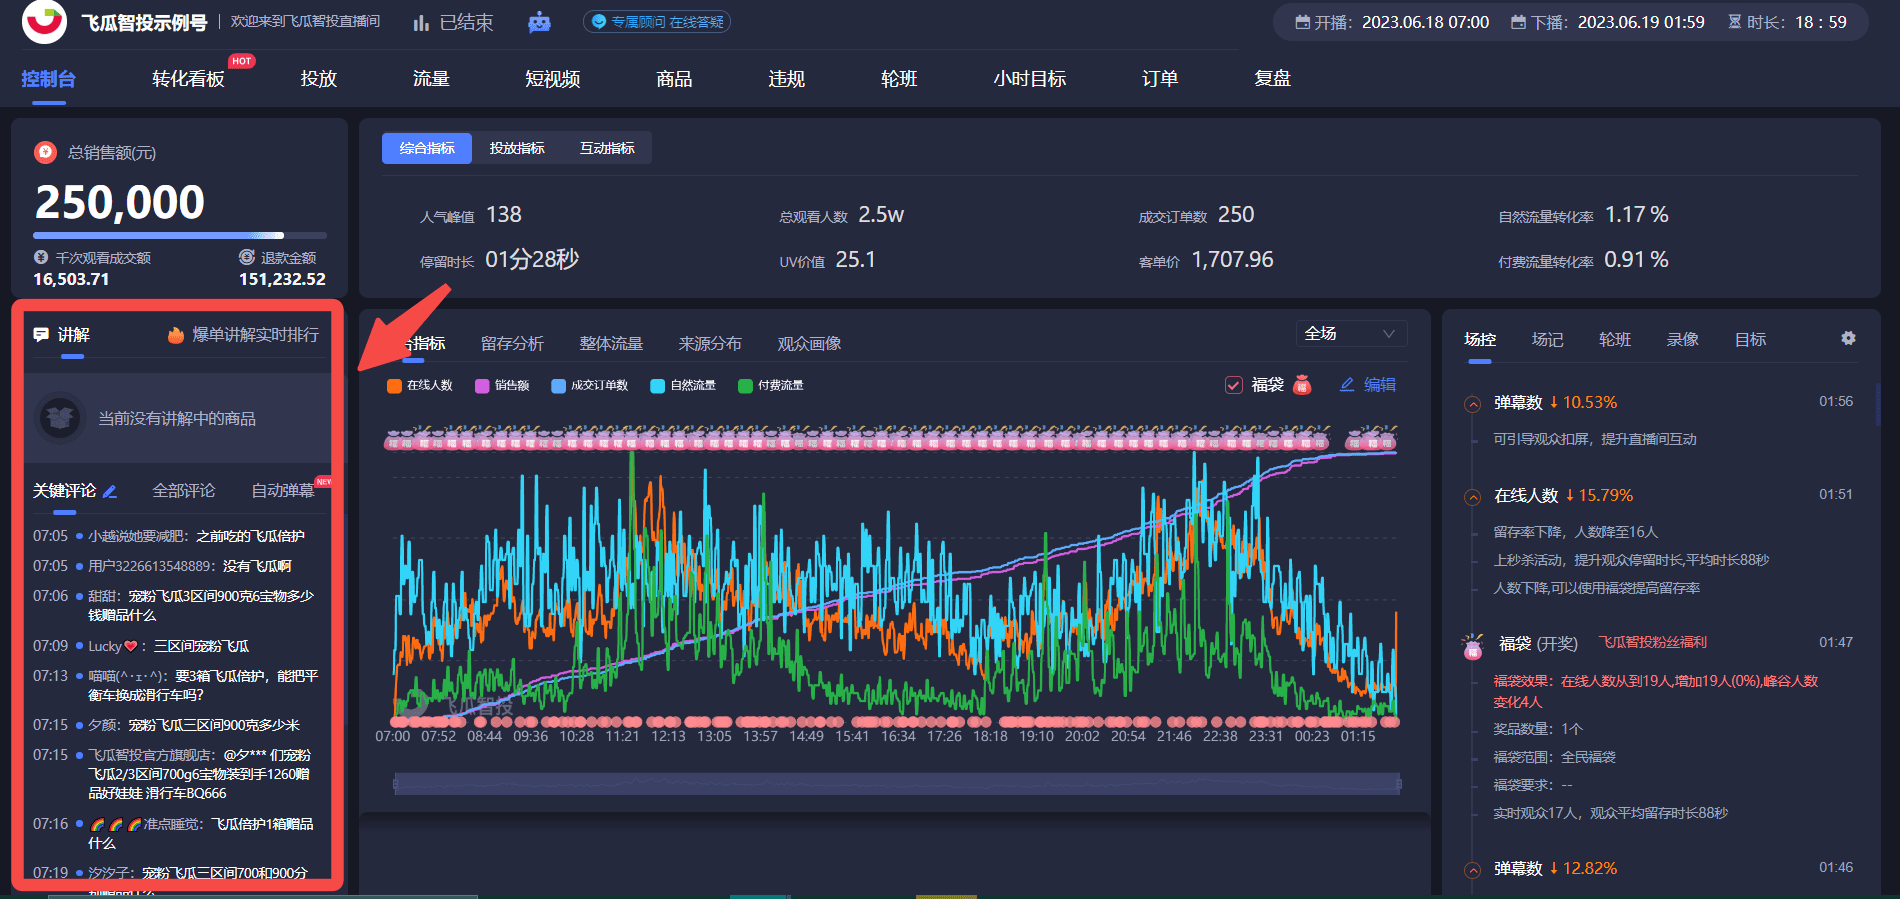This screenshot has width=1900, height=899.
Task: Open the 订单 nav tab
Action: coord(1160,79)
